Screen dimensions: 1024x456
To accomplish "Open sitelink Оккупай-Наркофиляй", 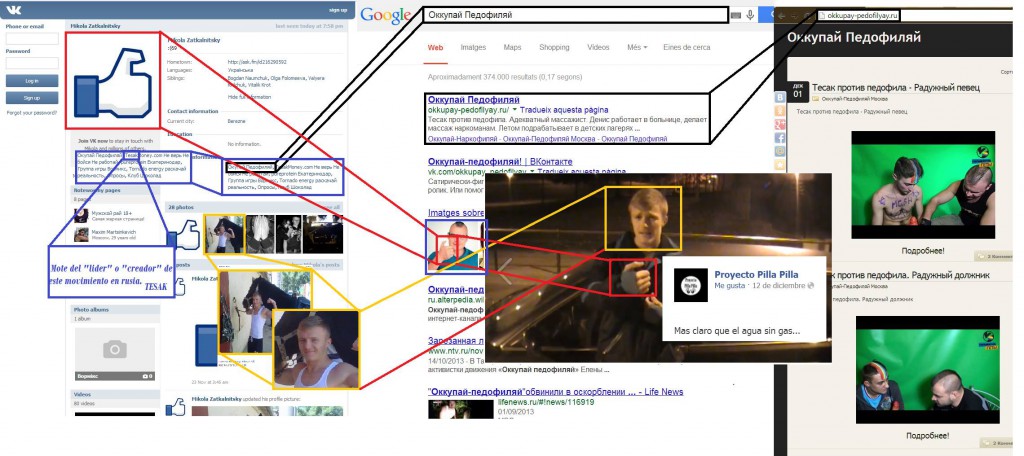I will (465, 139).
